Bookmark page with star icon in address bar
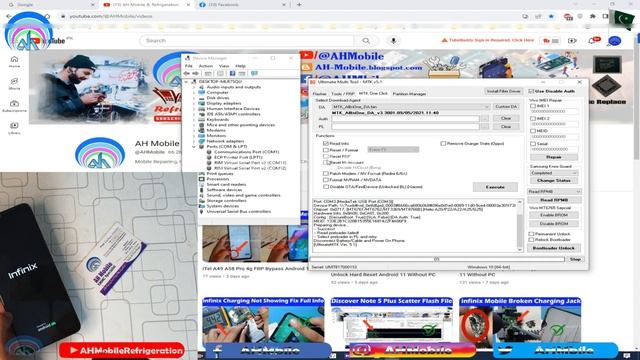Viewport: 640px width, 360px height. coord(551,16)
